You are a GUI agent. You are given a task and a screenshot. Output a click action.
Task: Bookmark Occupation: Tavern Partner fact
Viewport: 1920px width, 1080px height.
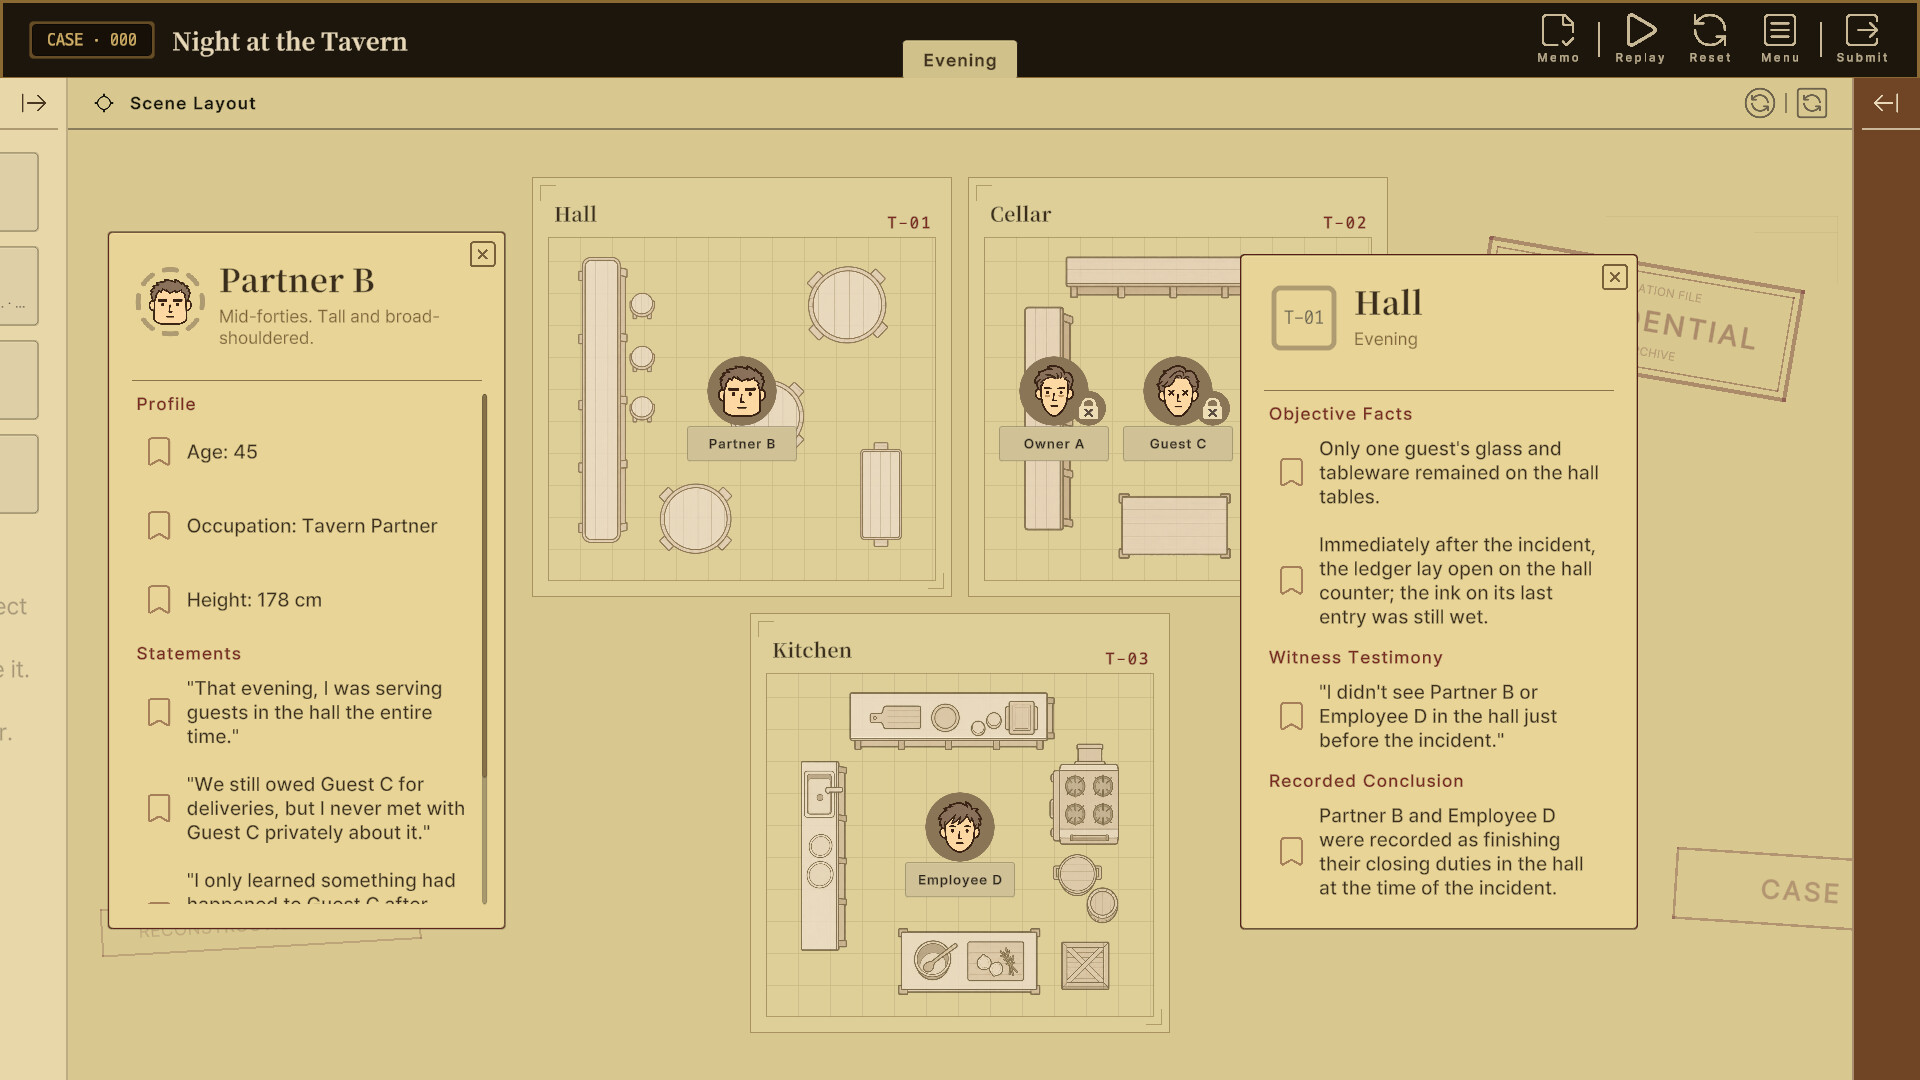159,526
